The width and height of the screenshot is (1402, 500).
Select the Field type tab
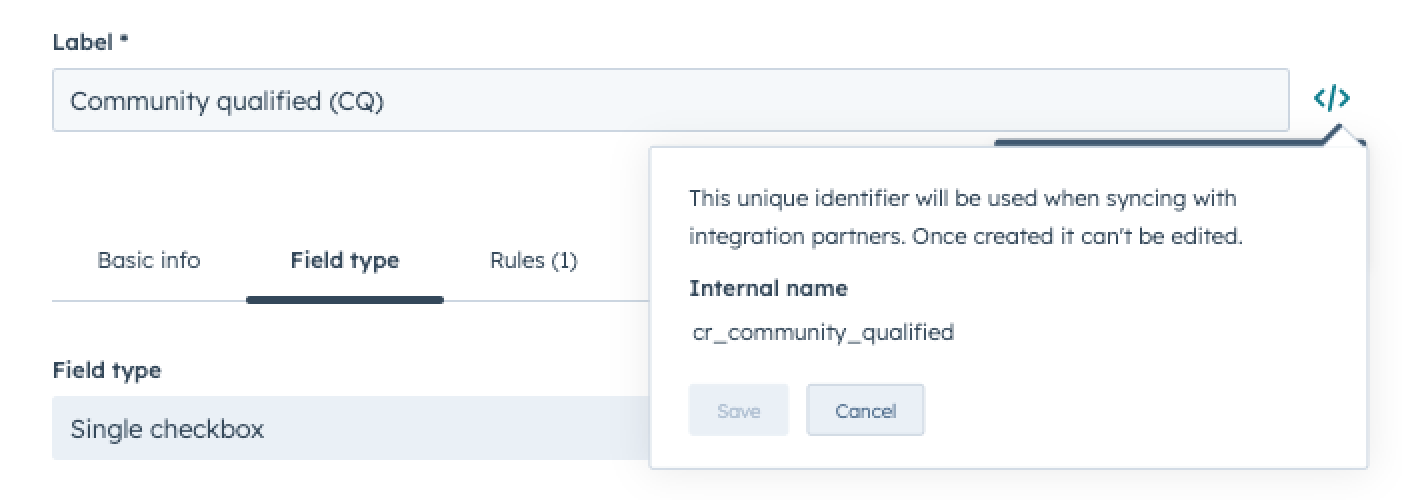click(x=345, y=261)
